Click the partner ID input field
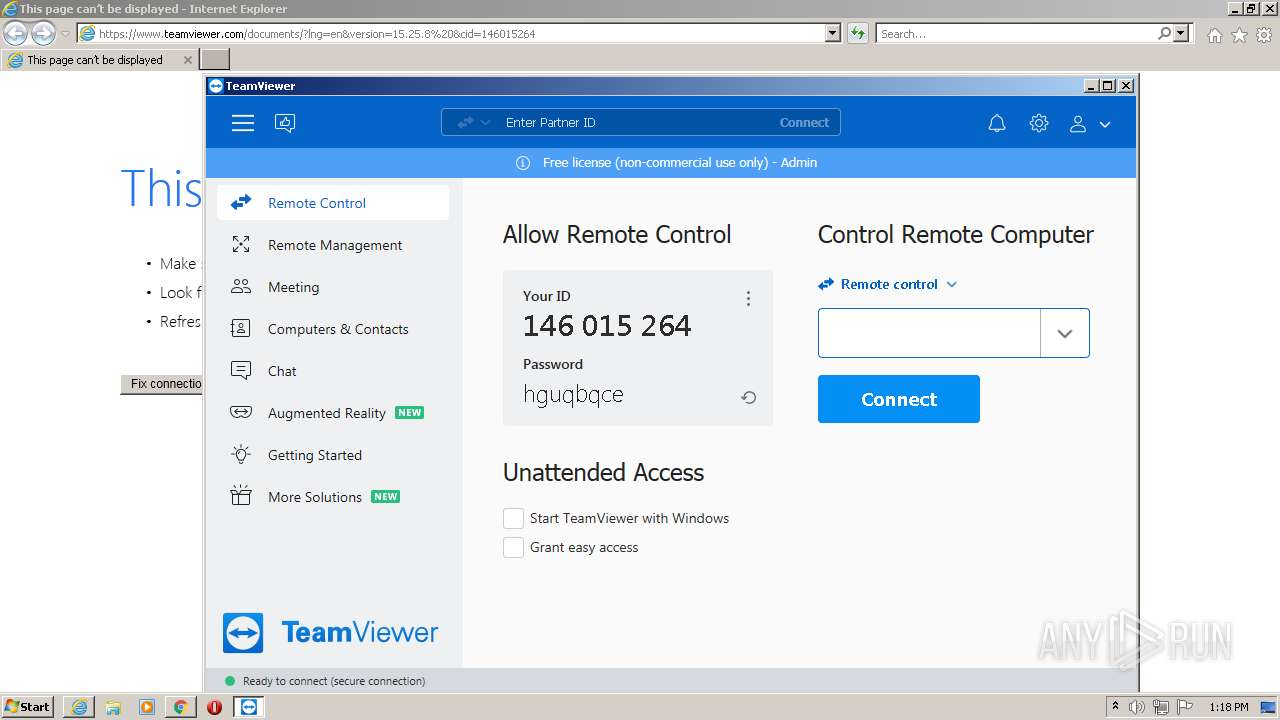 click(929, 333)
